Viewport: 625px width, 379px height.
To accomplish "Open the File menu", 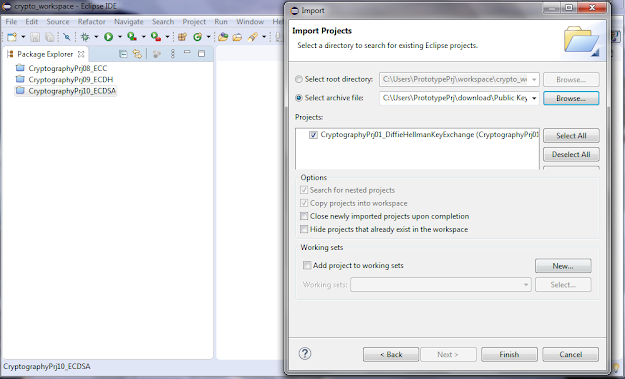I will click(11, 22).
